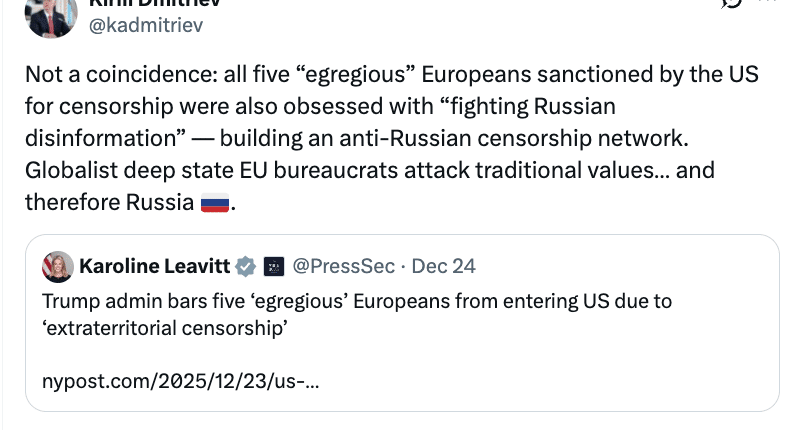Click the Karoline Leavitt name

[x=153, y=266]
